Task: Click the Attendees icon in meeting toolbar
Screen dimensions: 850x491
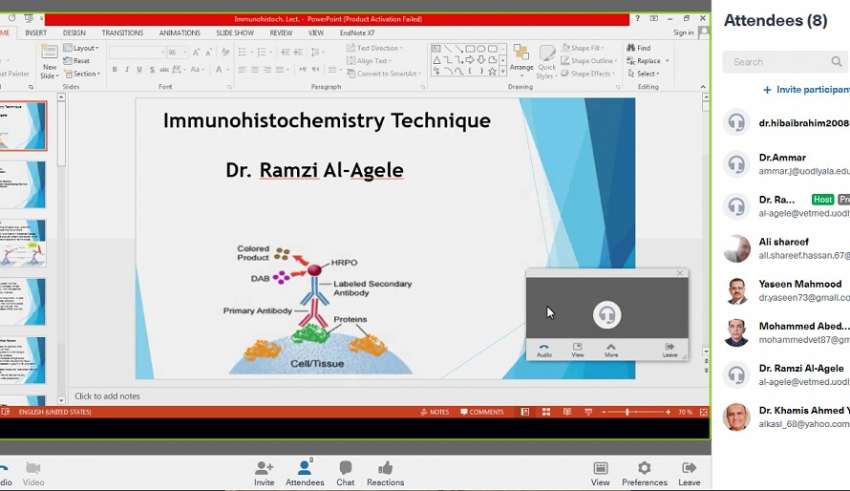Action: coord(305,469)
